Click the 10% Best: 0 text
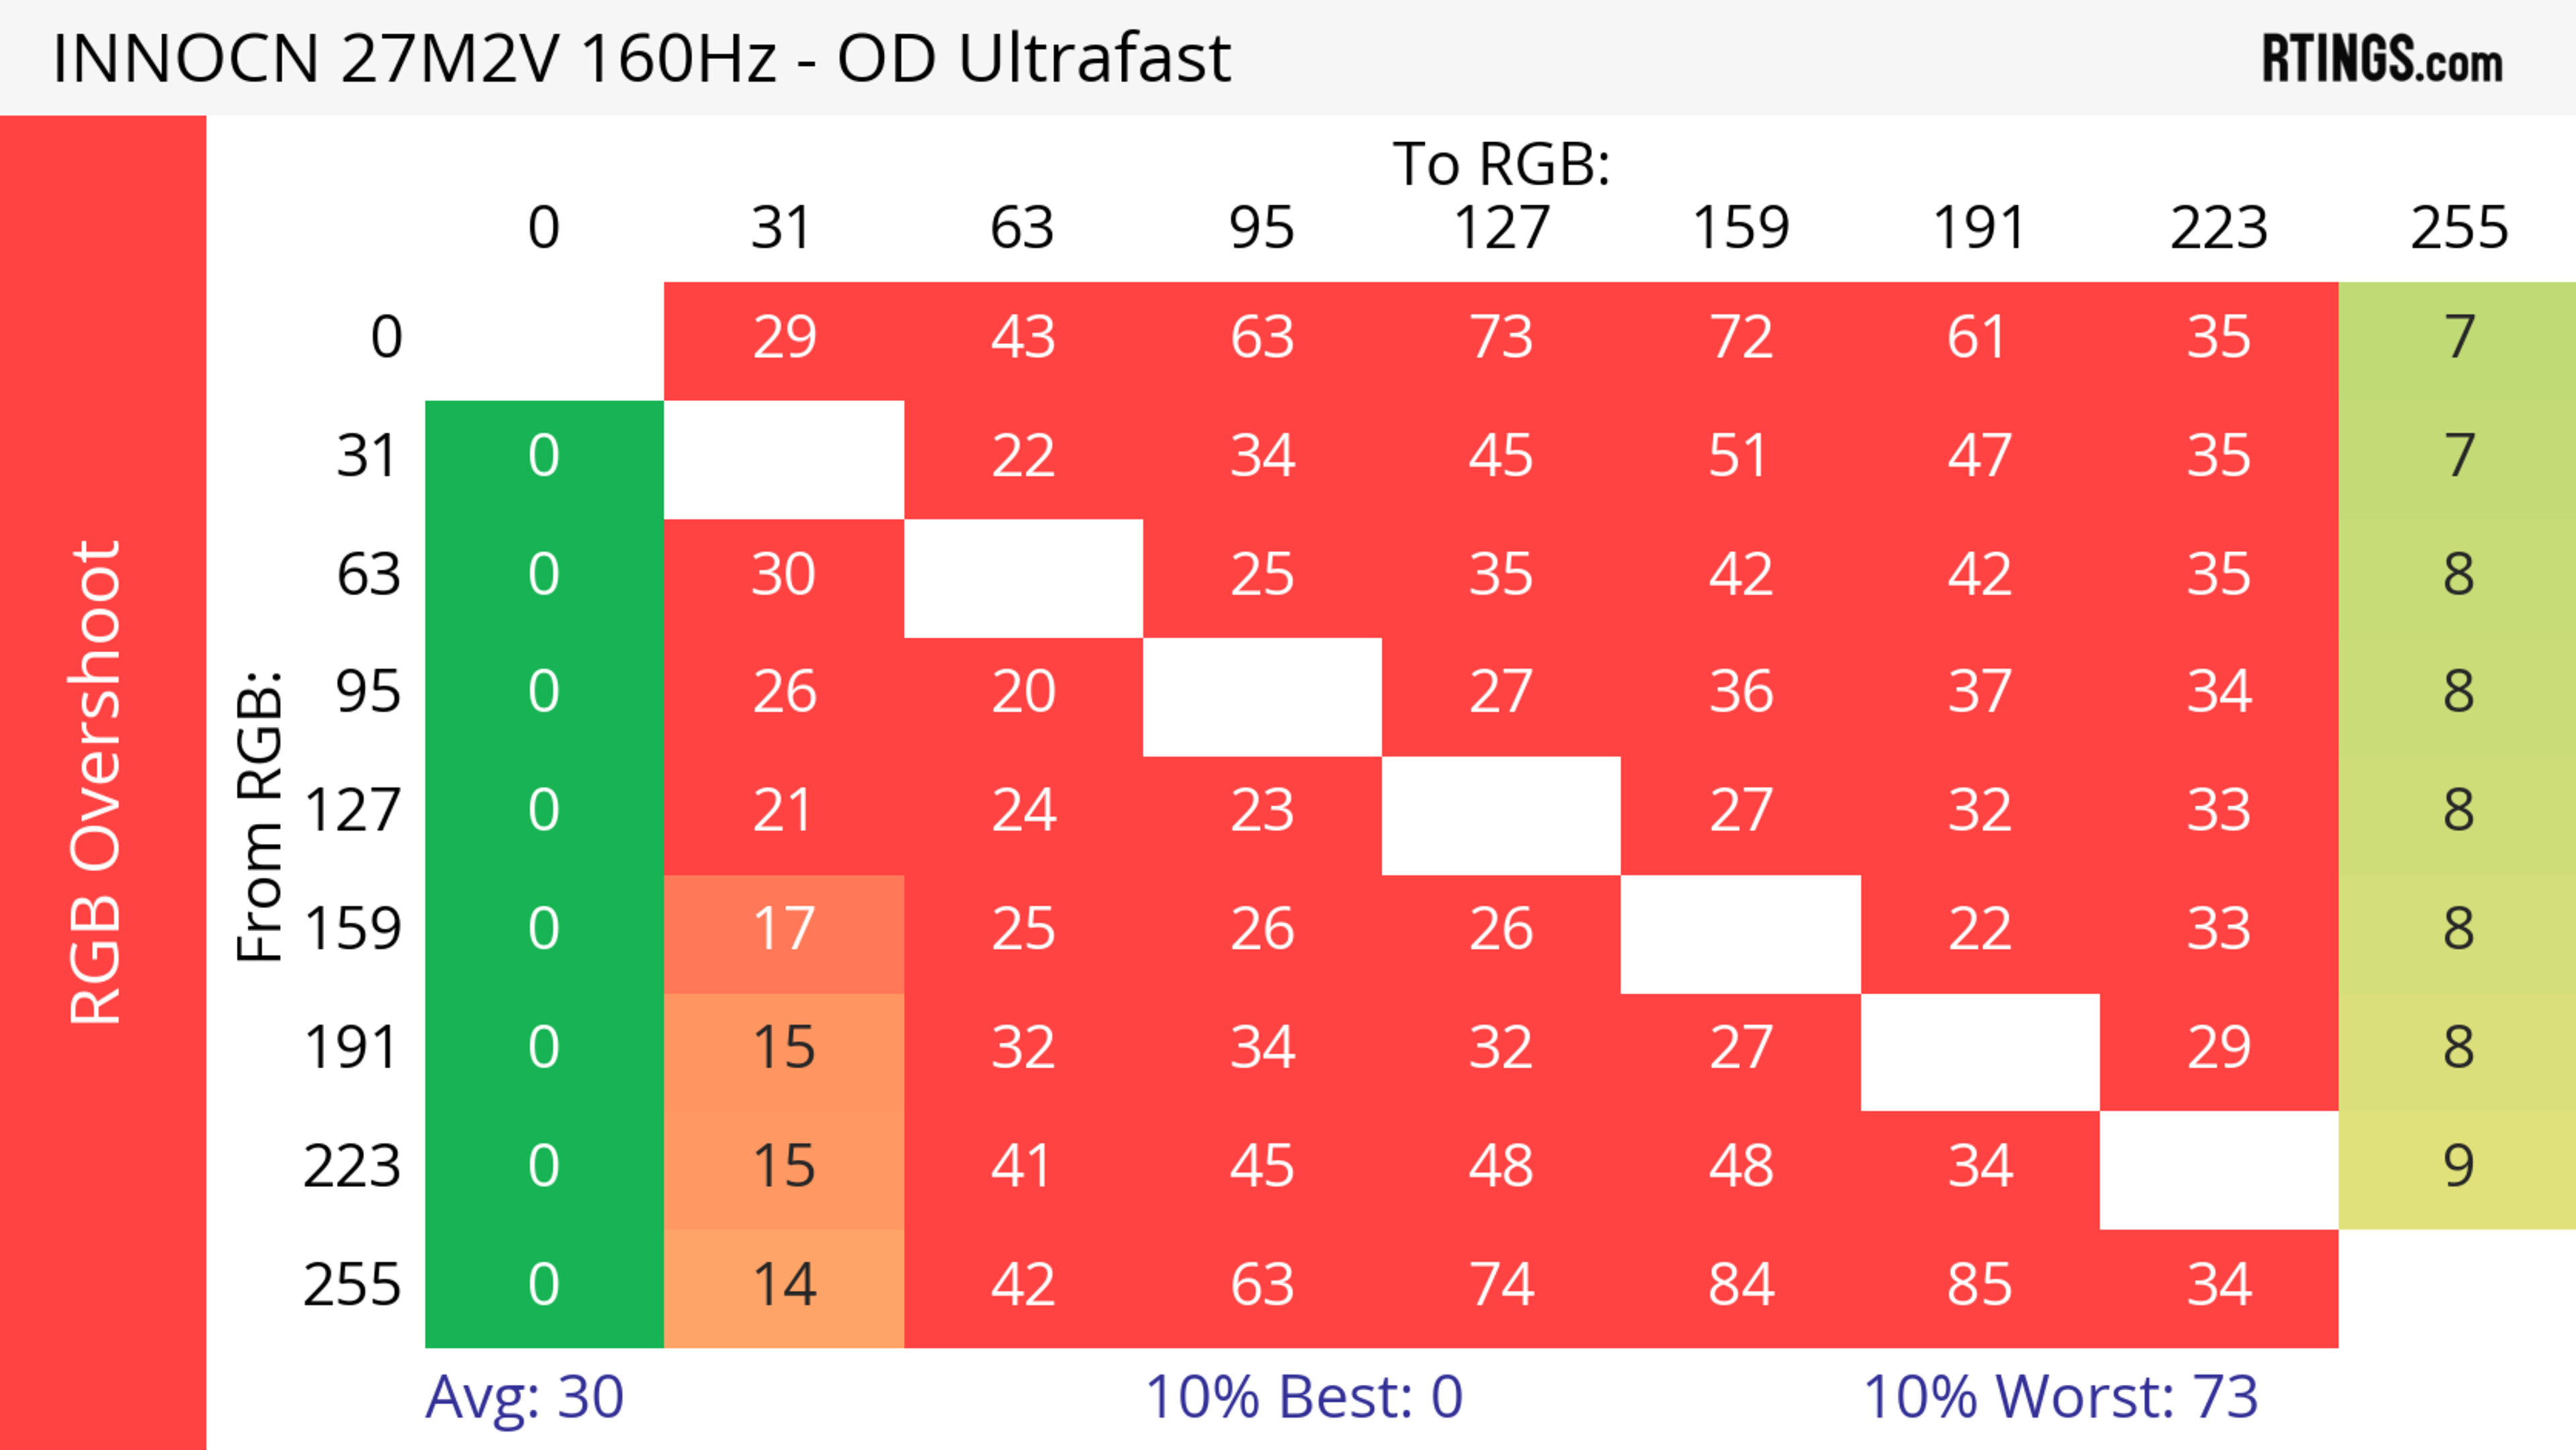The image size is (2576, 1450). click(1303, 1396)
